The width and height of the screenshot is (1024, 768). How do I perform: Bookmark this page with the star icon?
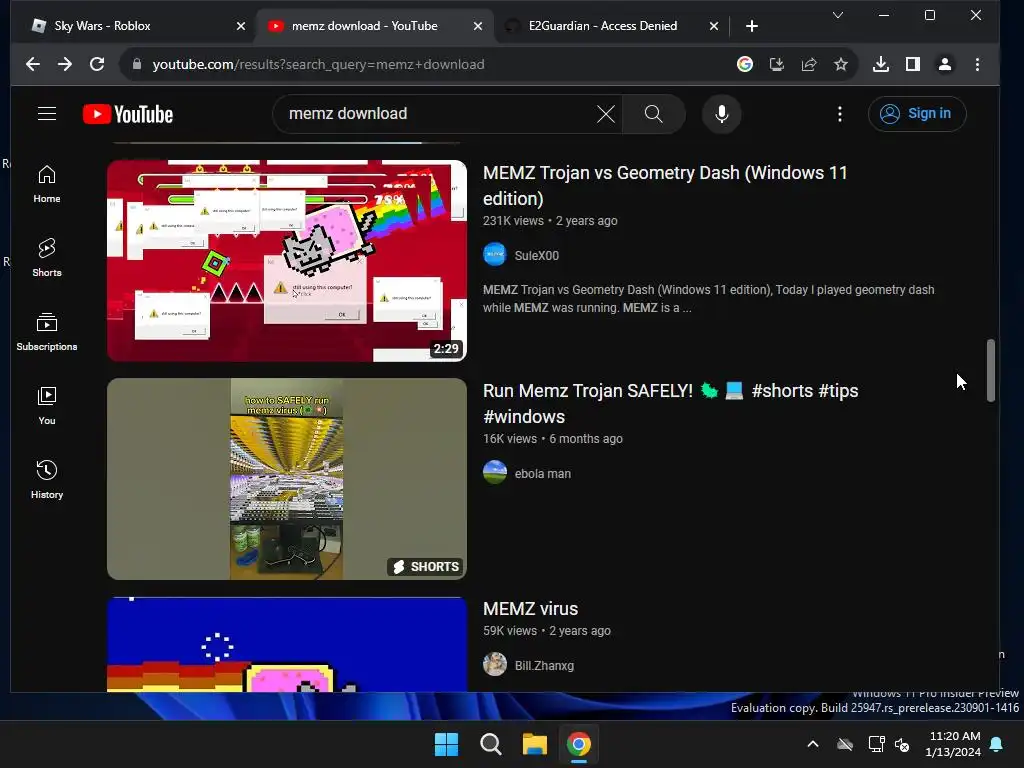click(x=840, y=64)
